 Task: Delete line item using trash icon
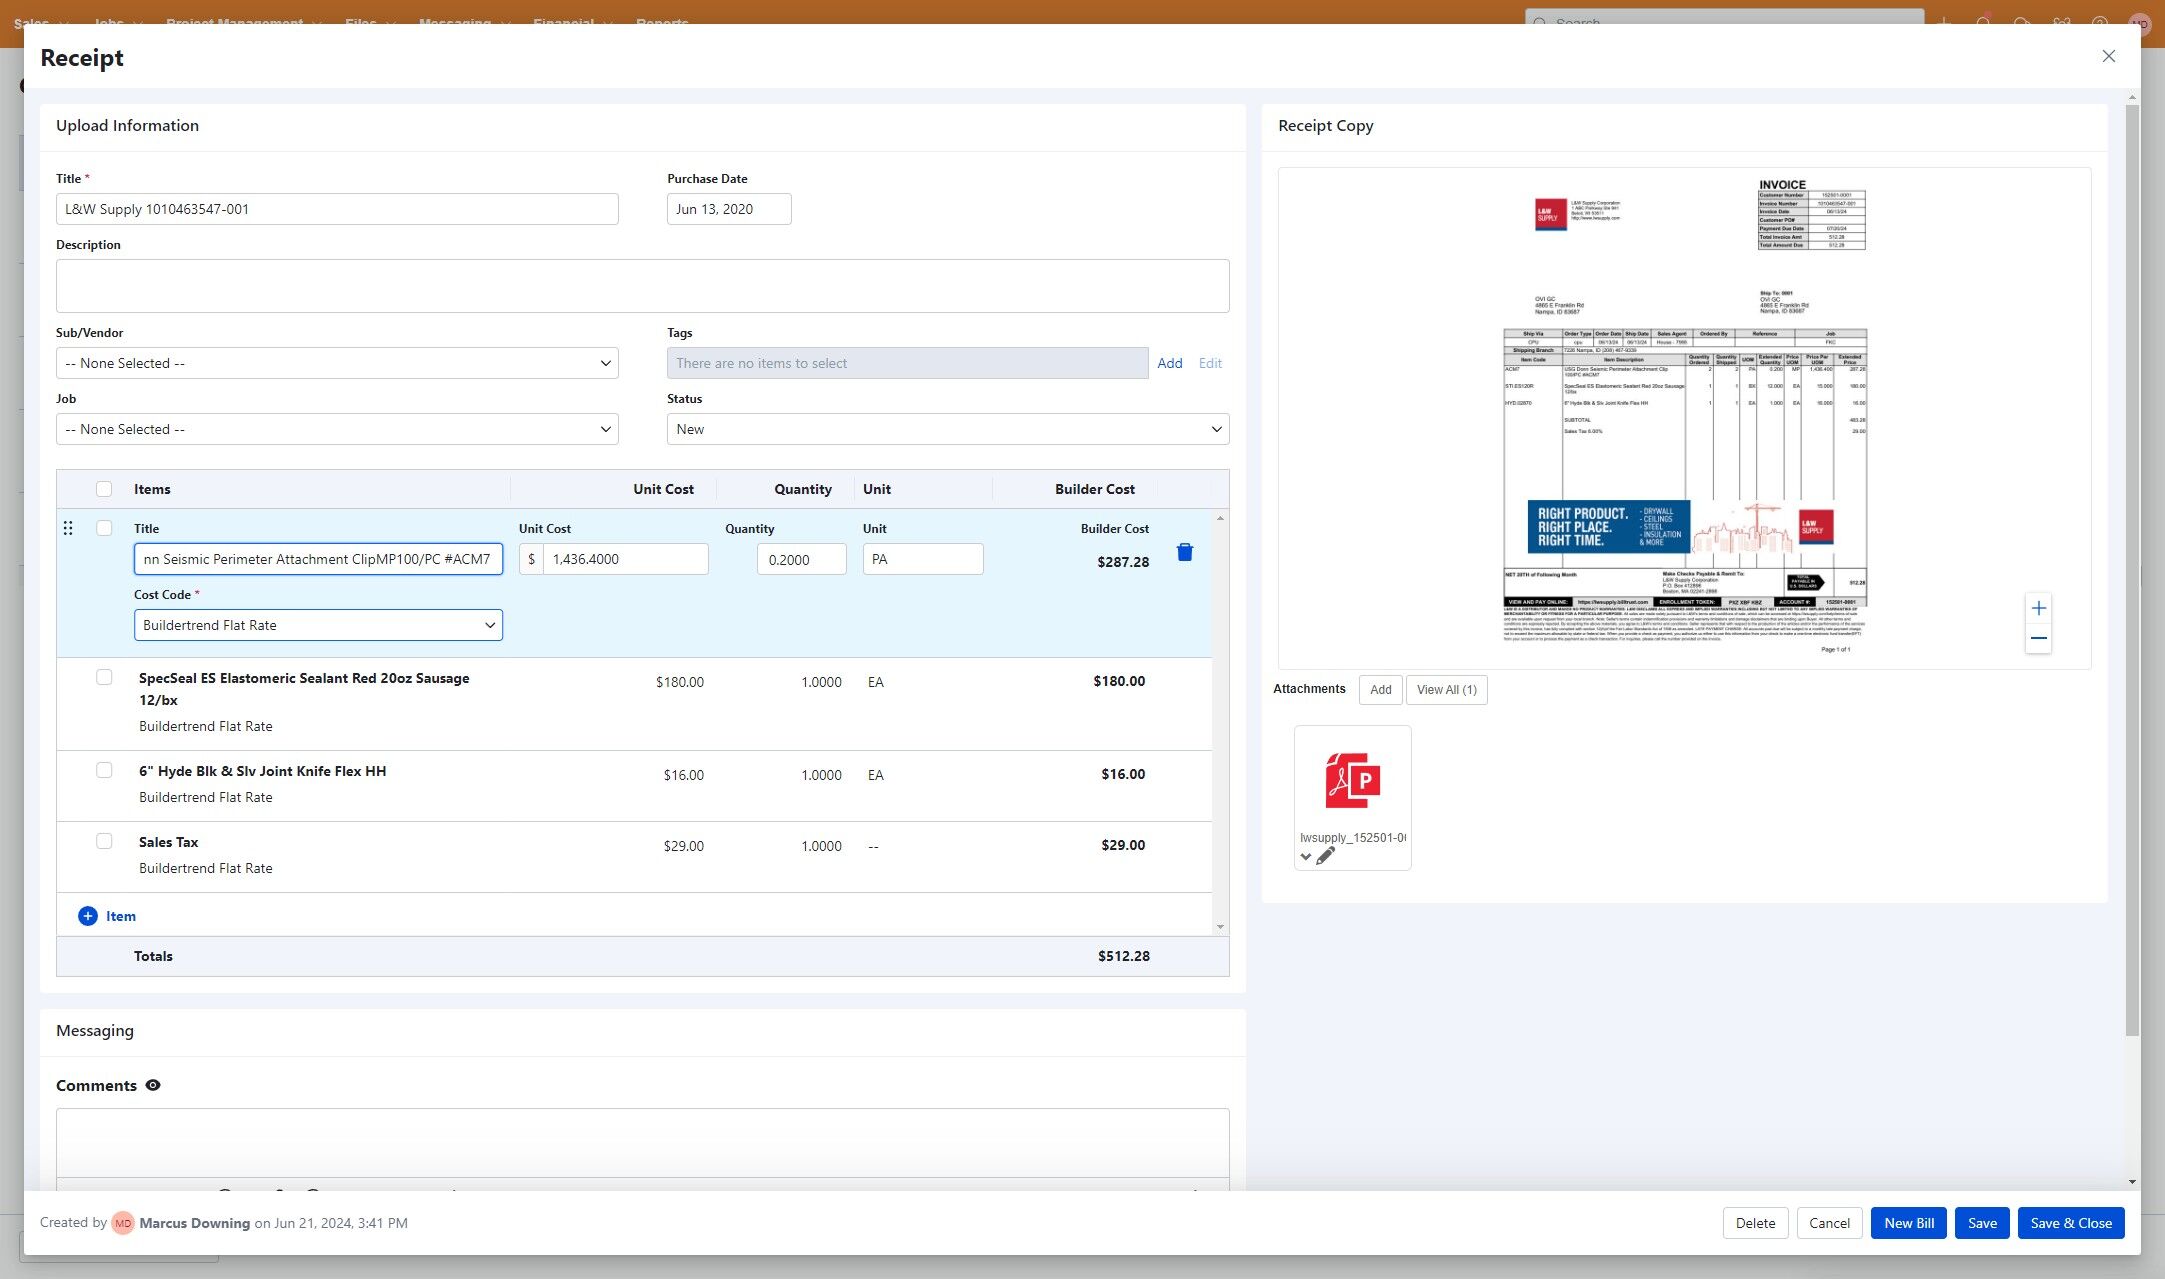(x=1184, y=553)
